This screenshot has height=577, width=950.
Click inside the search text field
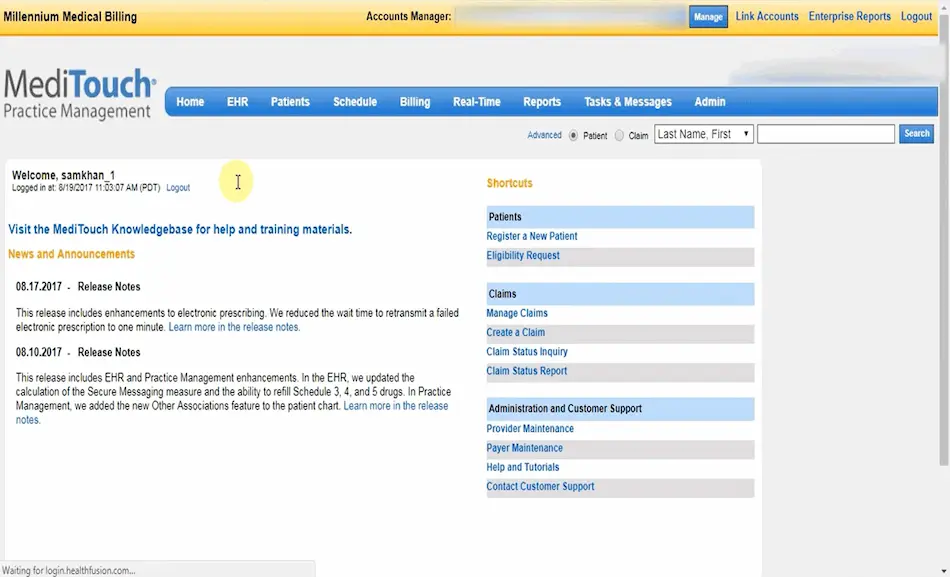[x=825, y=133]
